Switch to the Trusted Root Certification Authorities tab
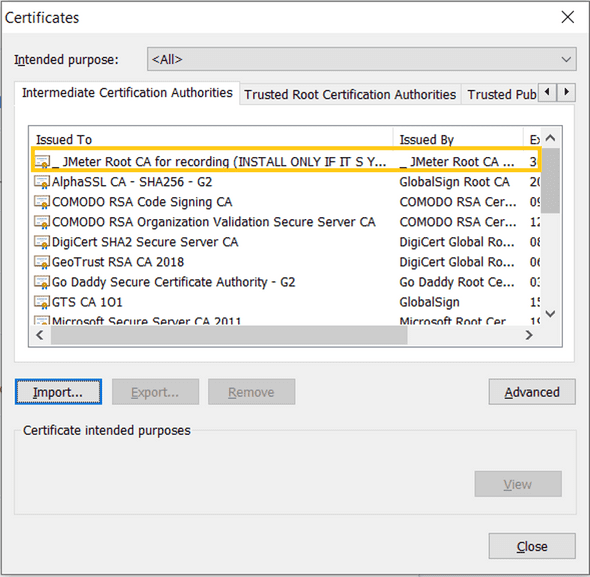The height and width of the screenshot is (577, 590). click(350, 94)
